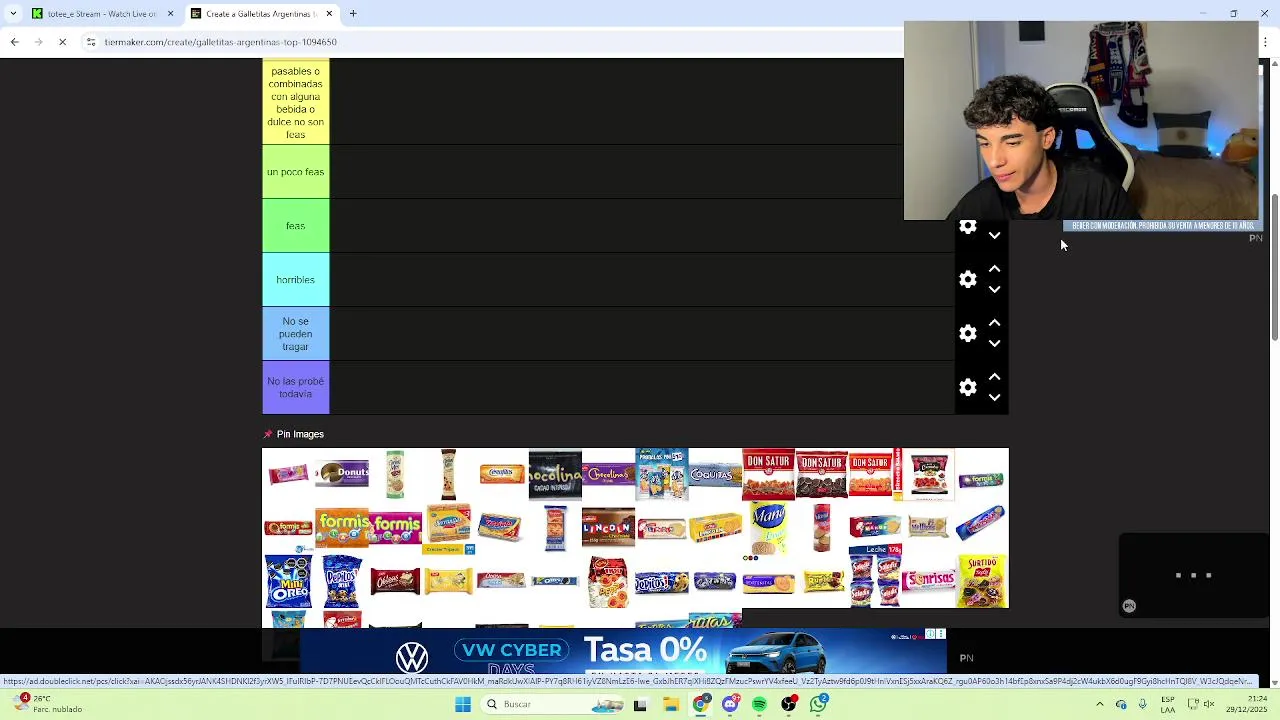Edit the un poco feas tier label
Viewport: 1280px width, 720px height.
(x=295, y=172)
